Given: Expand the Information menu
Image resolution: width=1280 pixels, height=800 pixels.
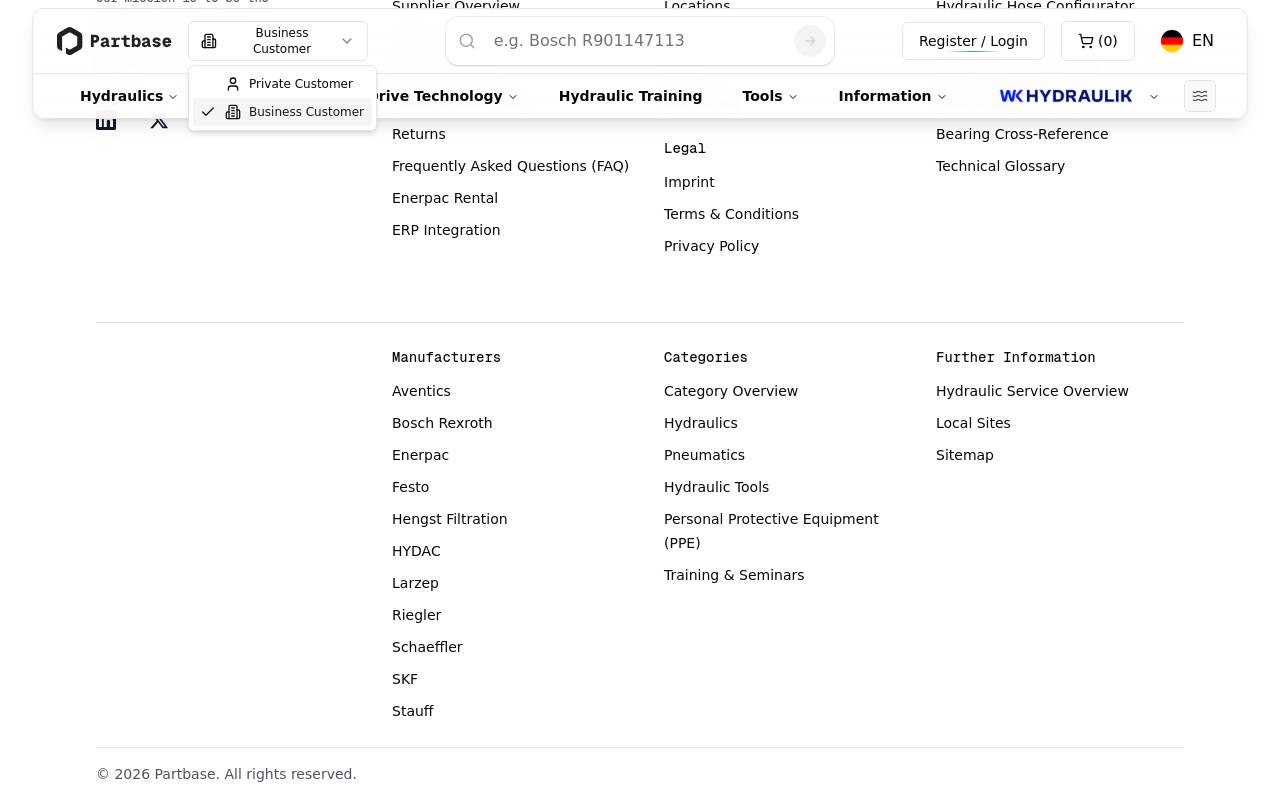Looking at the screenshot, I should (x=892, y=96).
